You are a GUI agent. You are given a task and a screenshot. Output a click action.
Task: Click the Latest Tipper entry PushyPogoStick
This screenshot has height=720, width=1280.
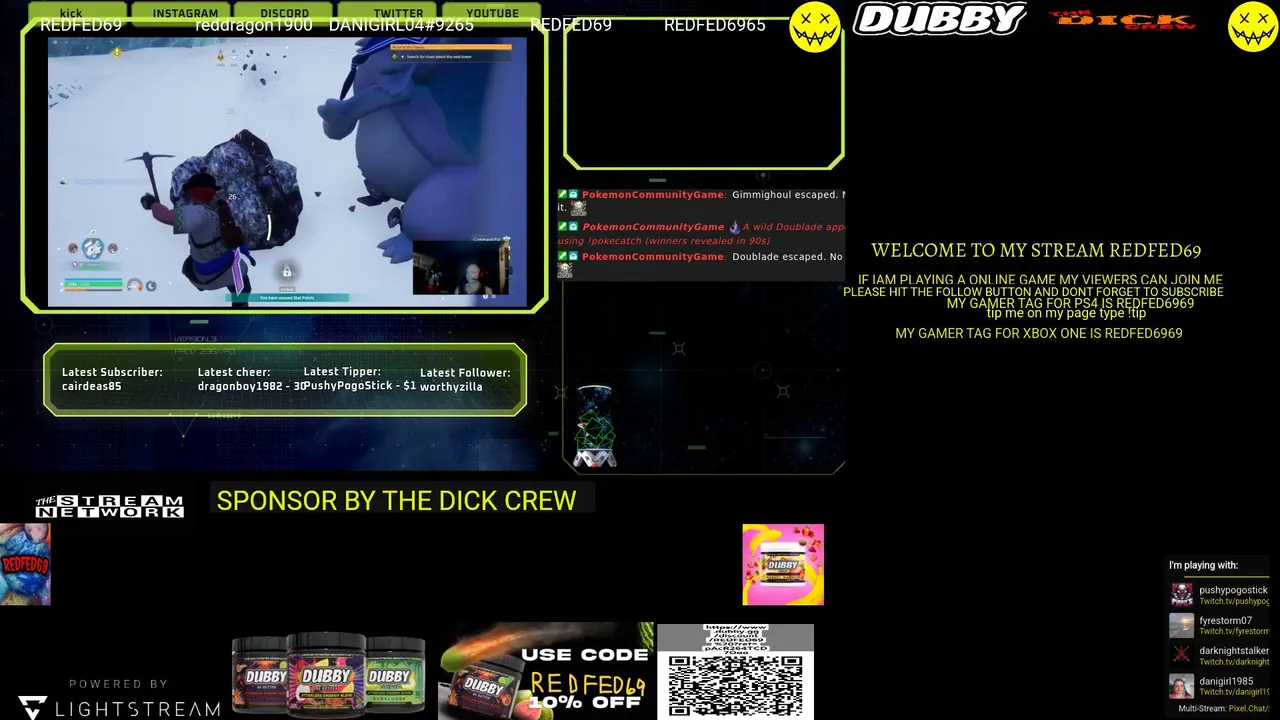click(360, 385)
